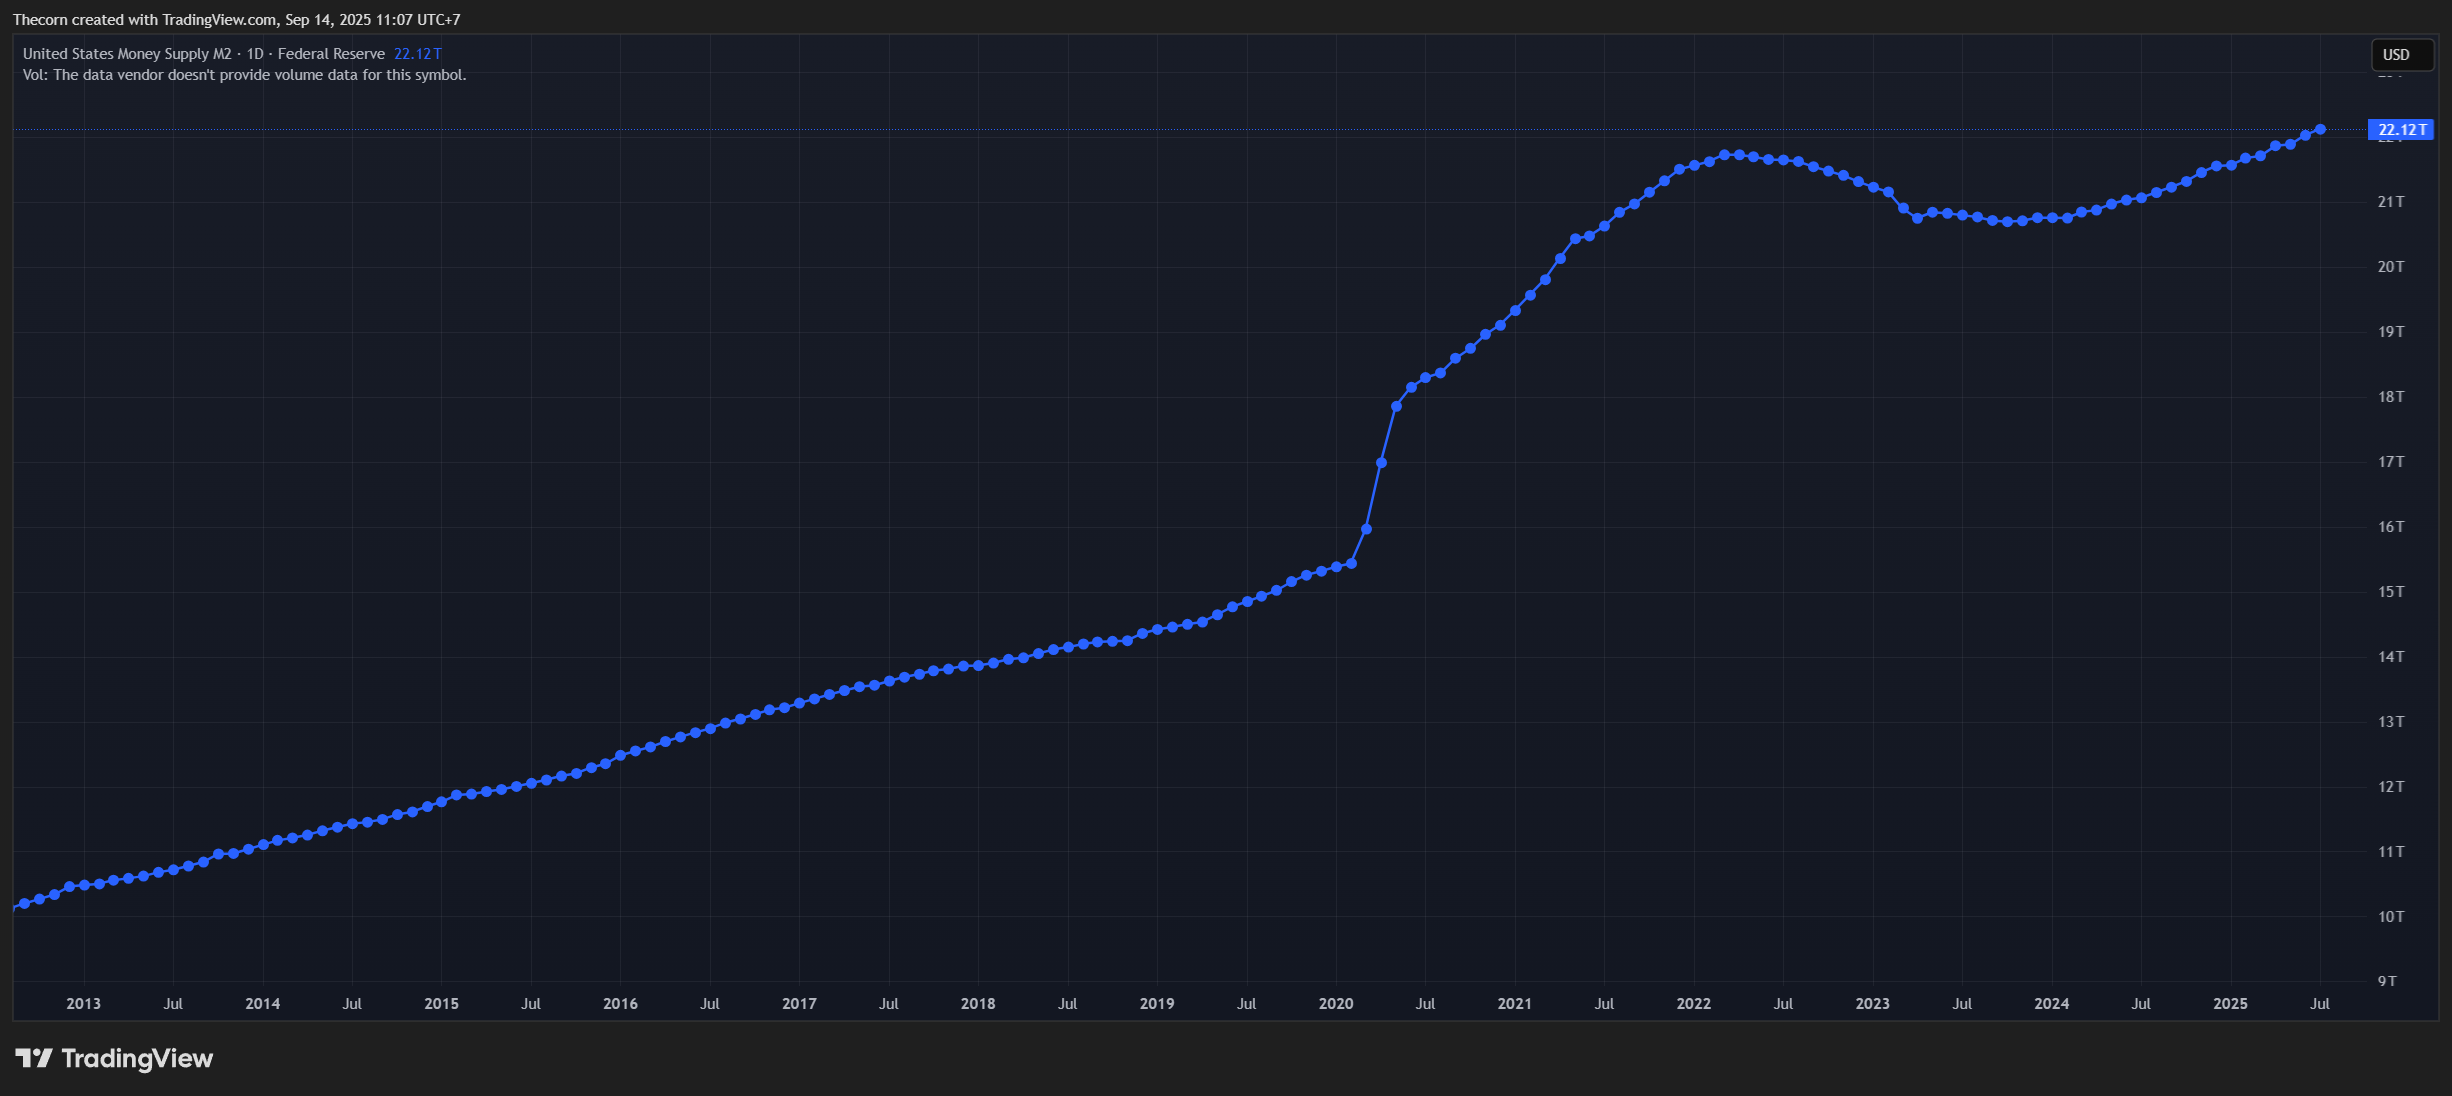Image resolution: width=2452 pixels, height=1096 pixels.
Task: Click the 2020 label on time axis
Action: 1335,1004
